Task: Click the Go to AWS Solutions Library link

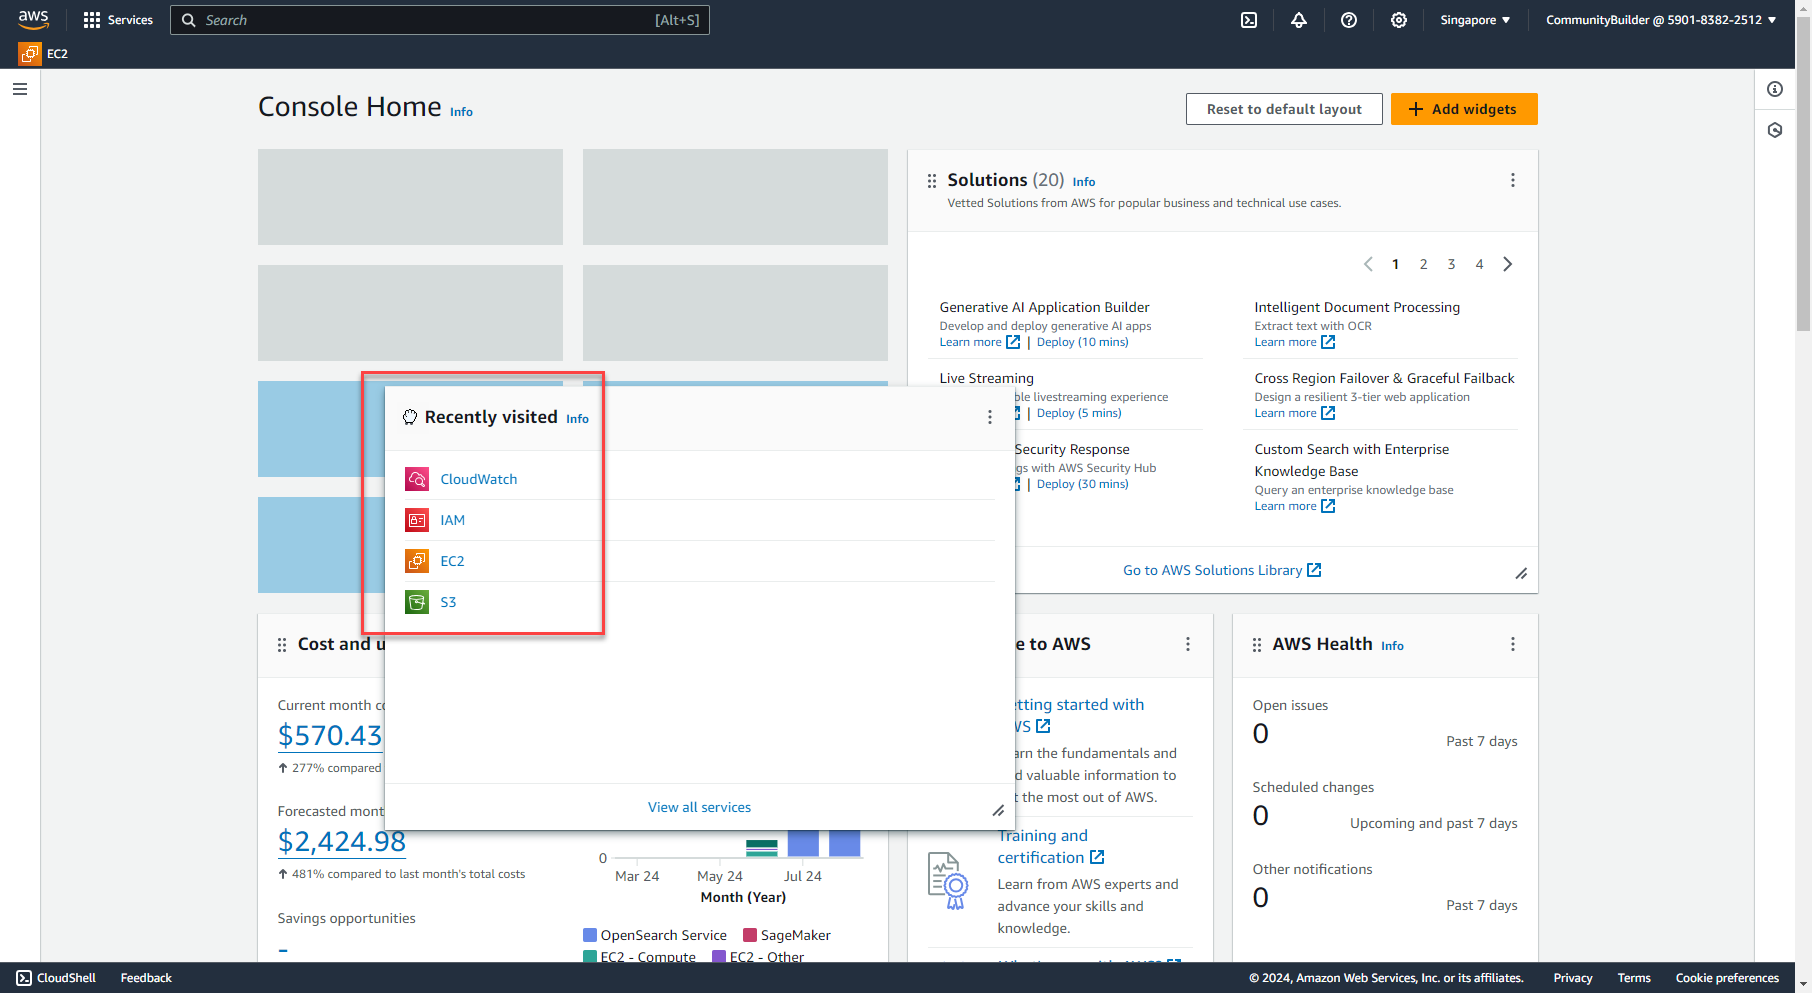Action: click(x=1213, y=570)
